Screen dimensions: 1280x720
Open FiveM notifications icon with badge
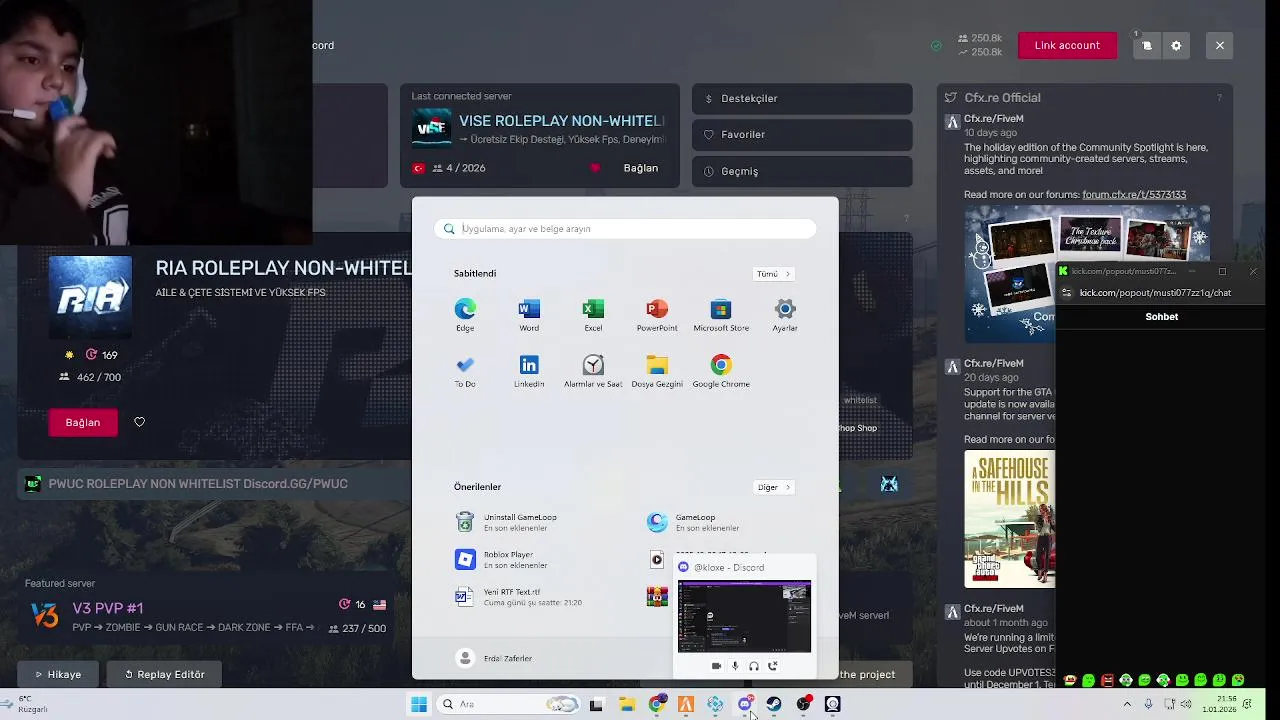pos(1146,45)
